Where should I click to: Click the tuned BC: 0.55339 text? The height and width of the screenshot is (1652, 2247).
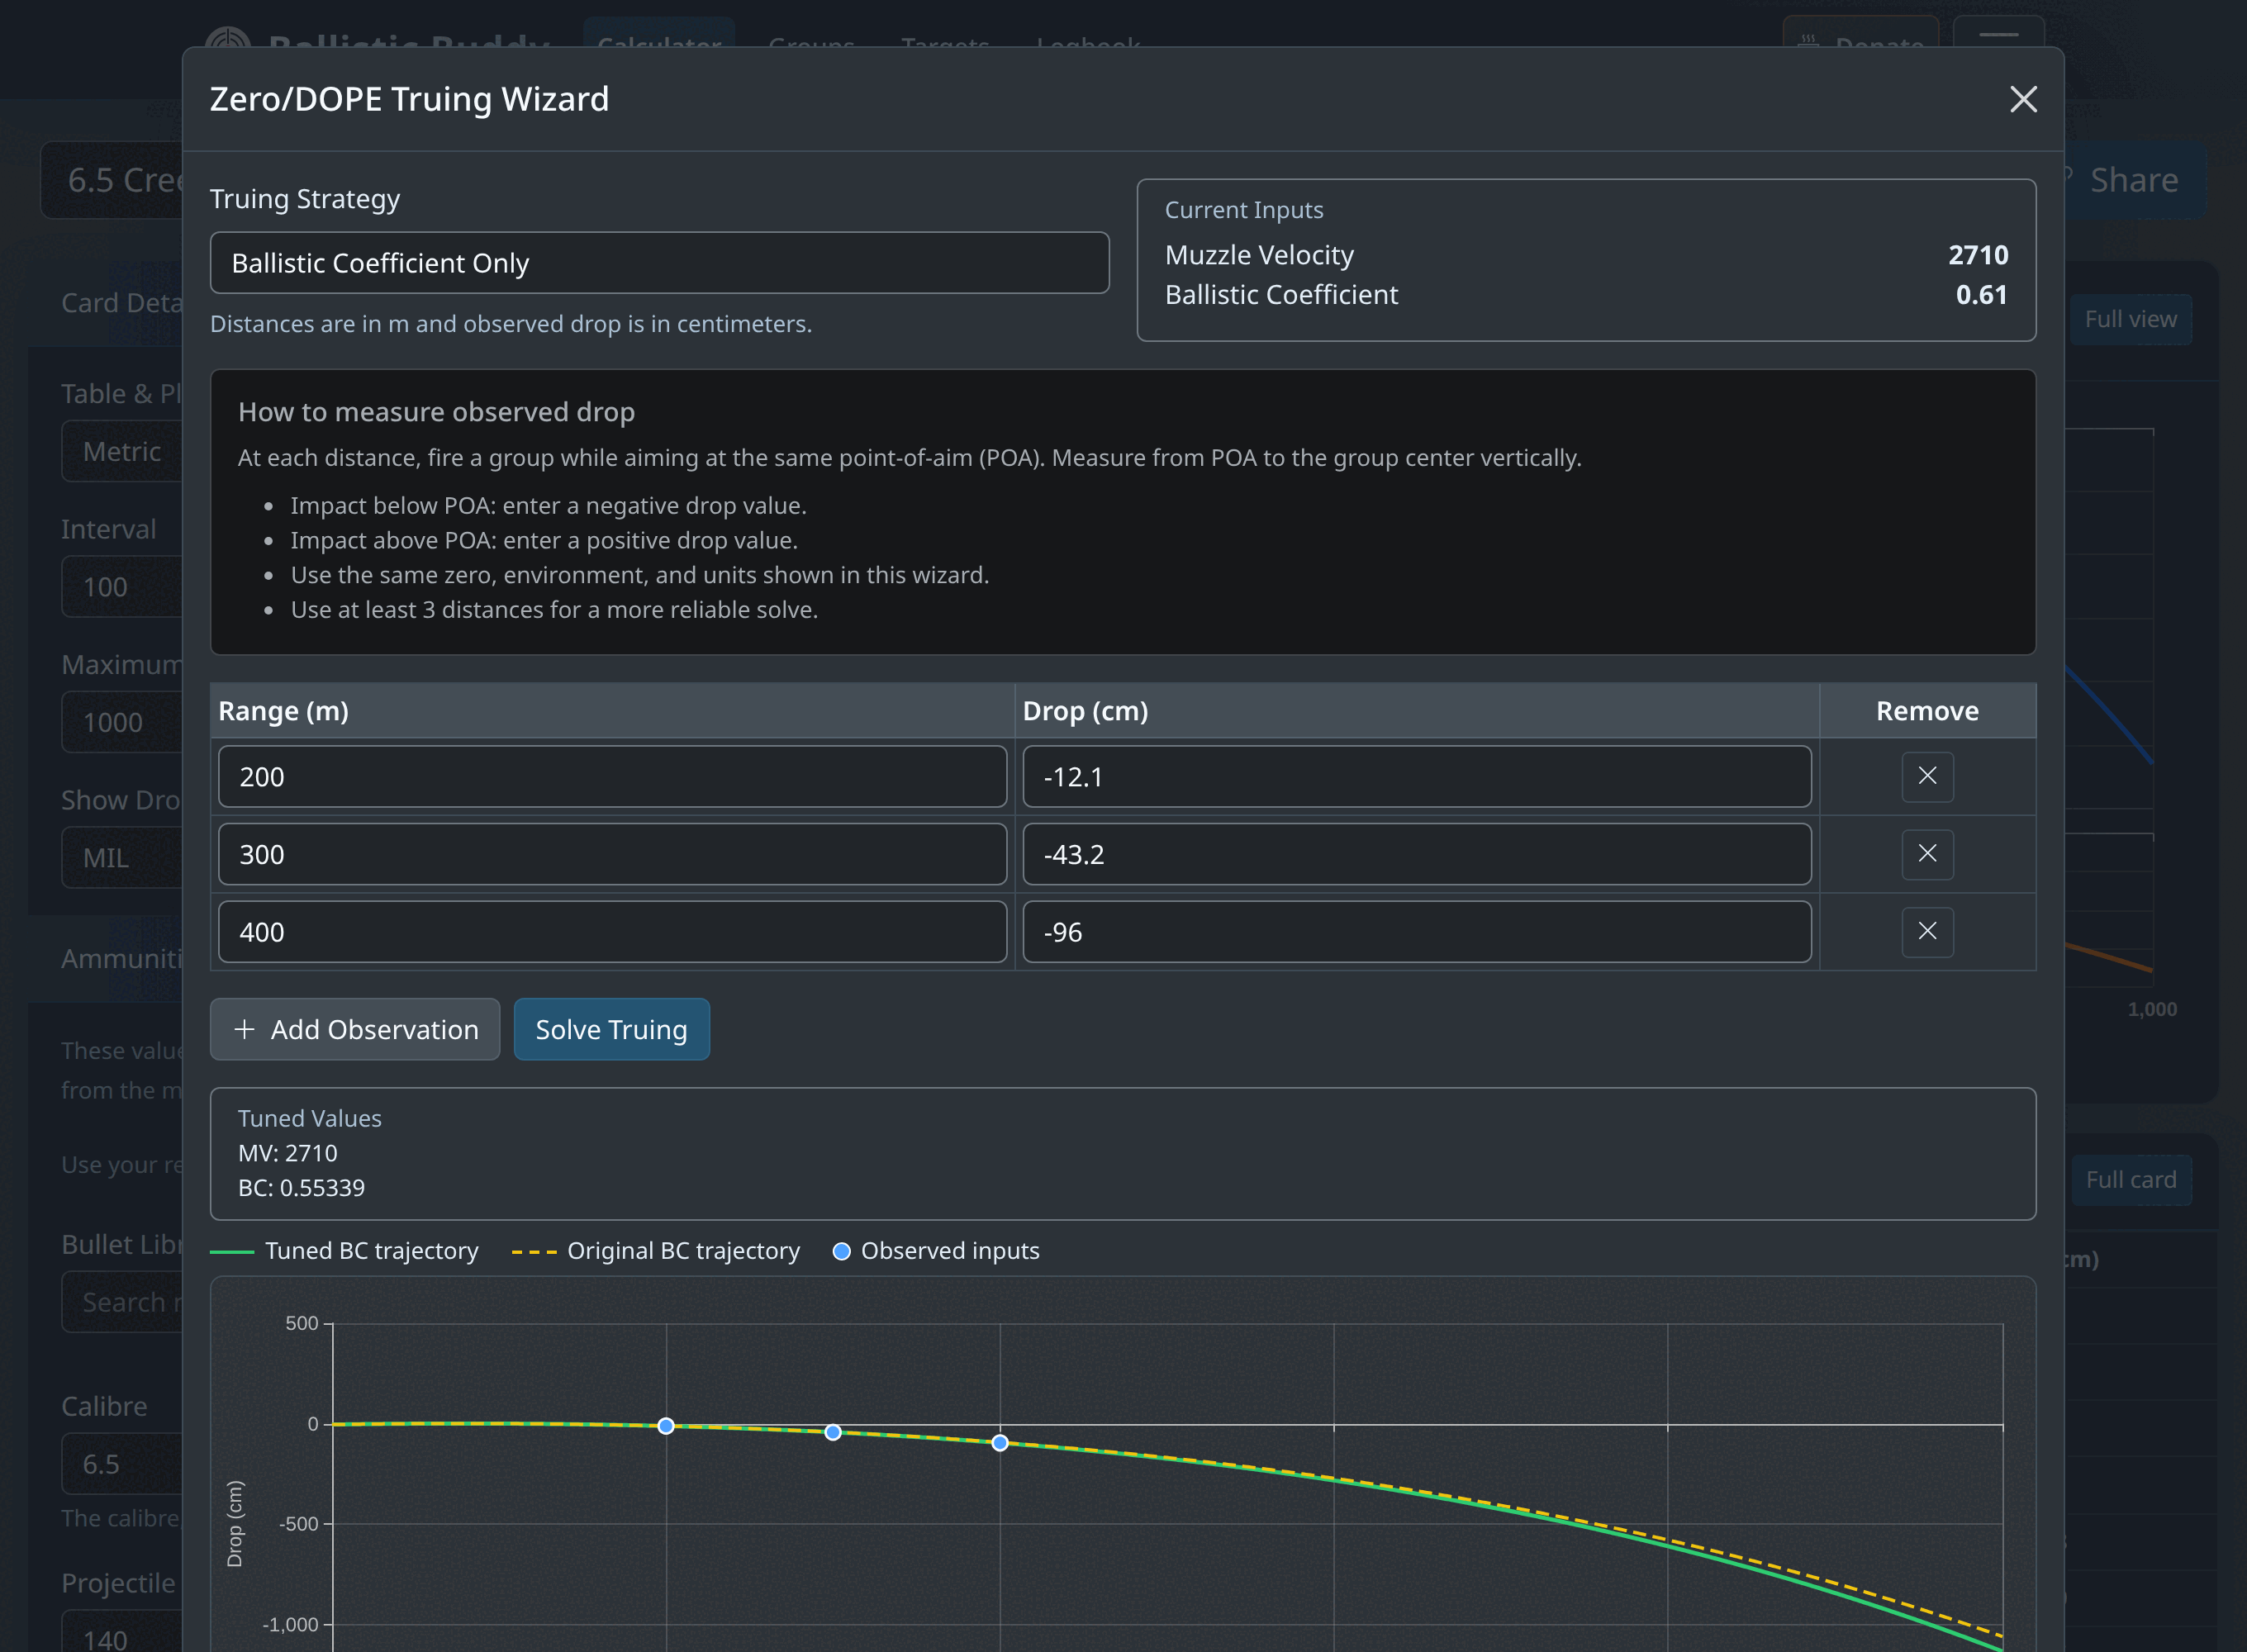pyautogui.click(x=301, y=1188)
